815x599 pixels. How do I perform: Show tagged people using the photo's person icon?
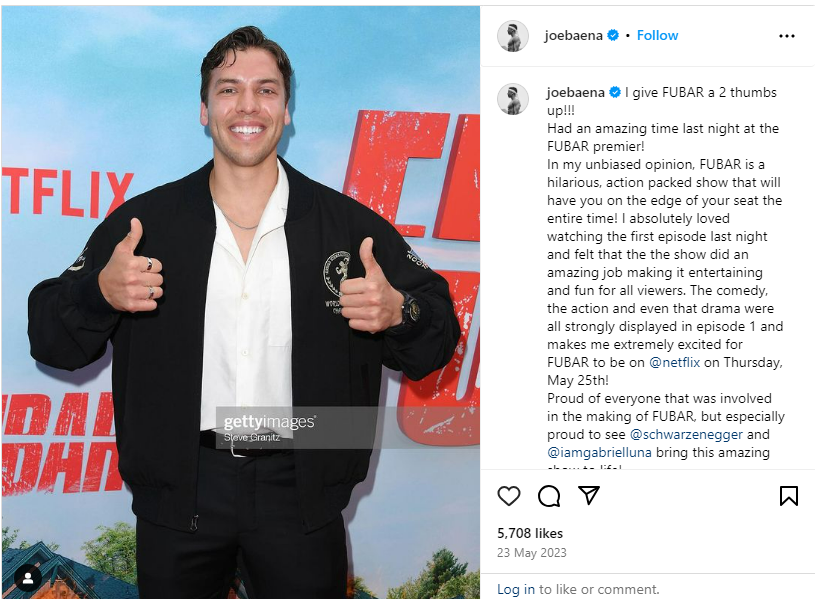pyautogui.click(x=28, y=578)
